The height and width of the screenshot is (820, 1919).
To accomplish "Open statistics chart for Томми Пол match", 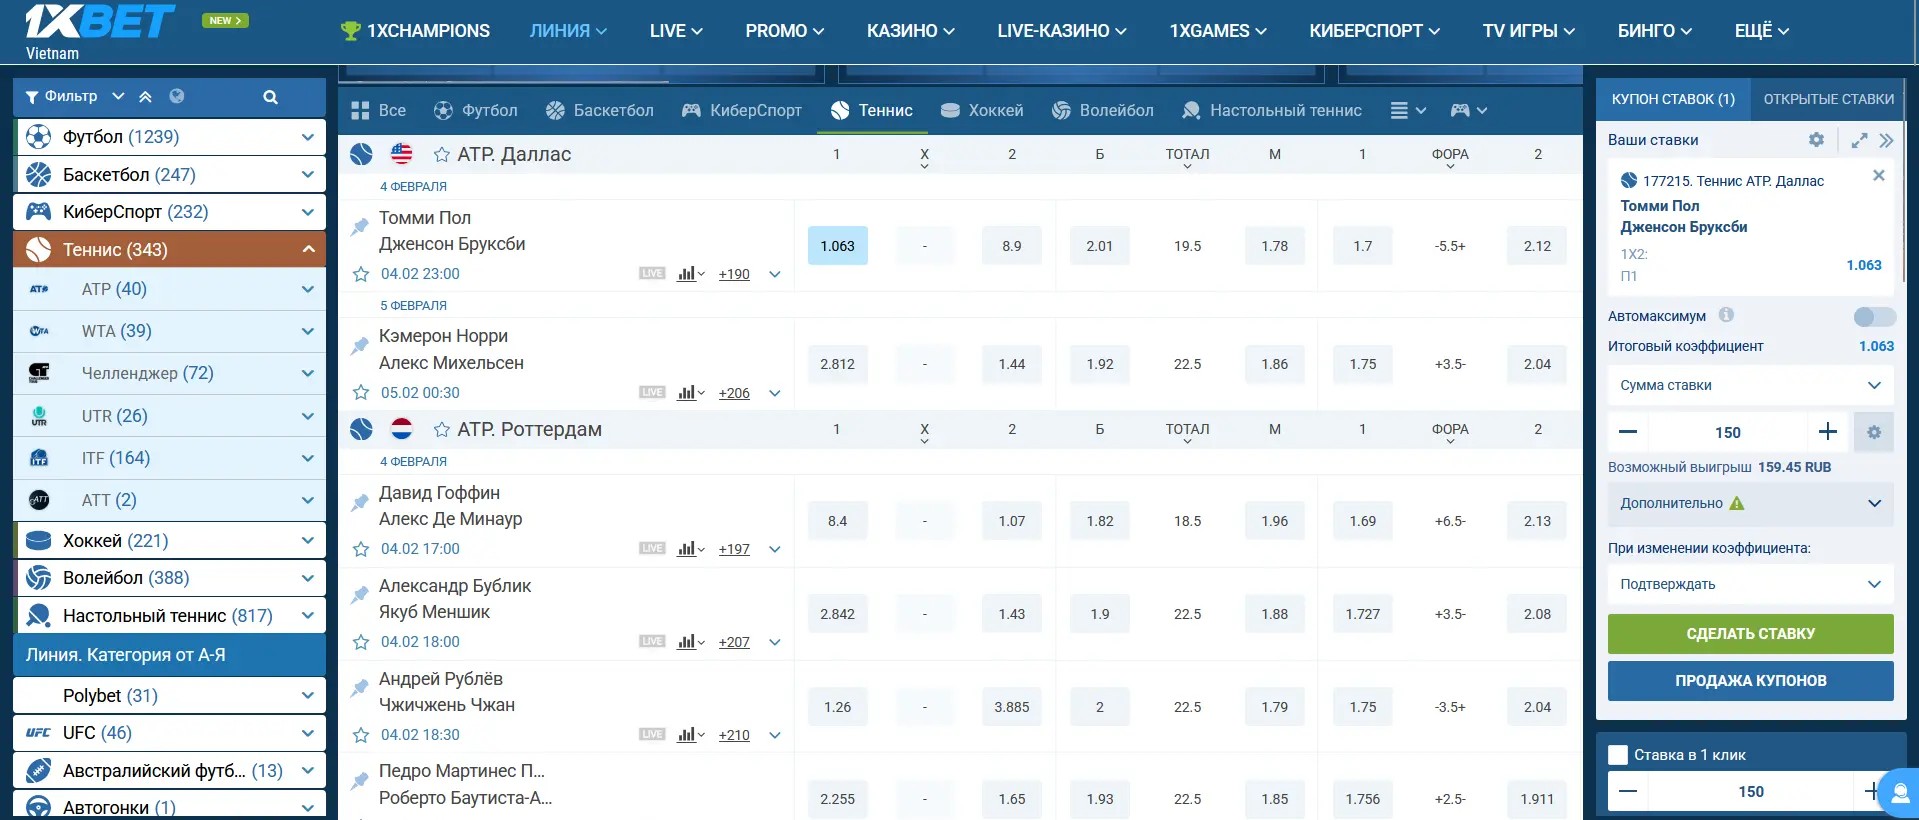I will pos(690,274).
